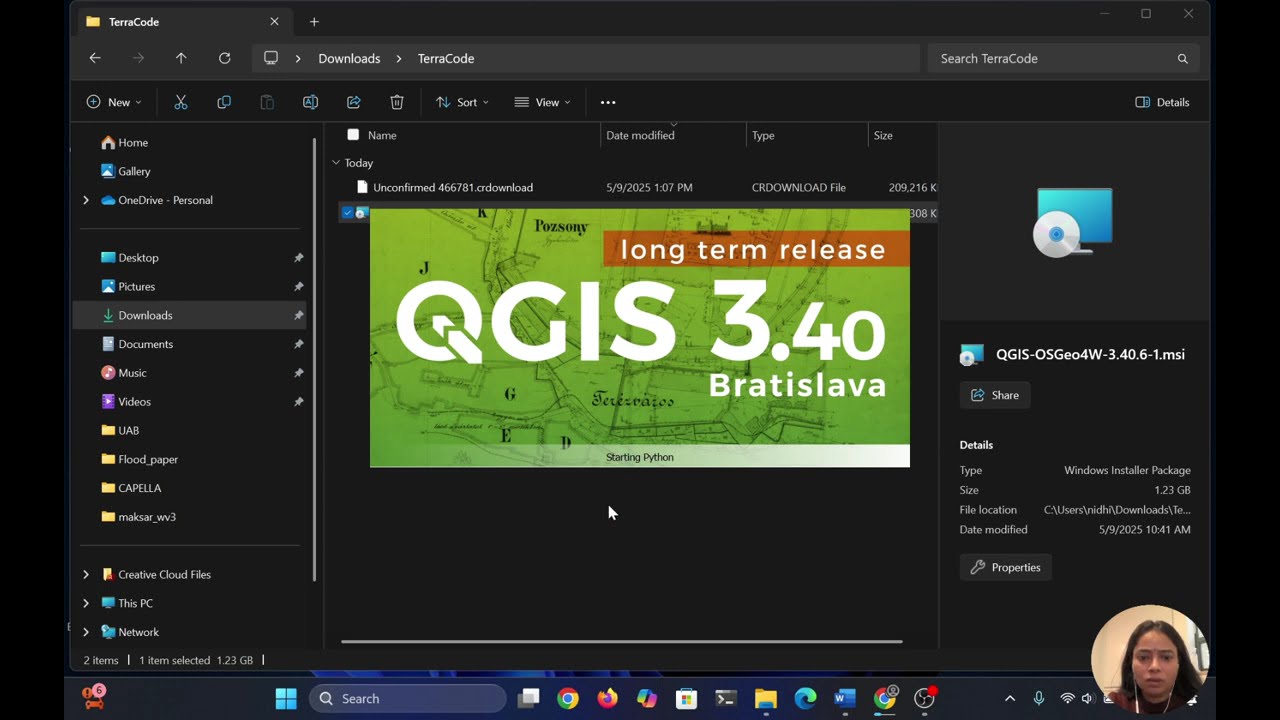Go back with the Back arrow
The image size is (1280, 720).
click(95, 58)
